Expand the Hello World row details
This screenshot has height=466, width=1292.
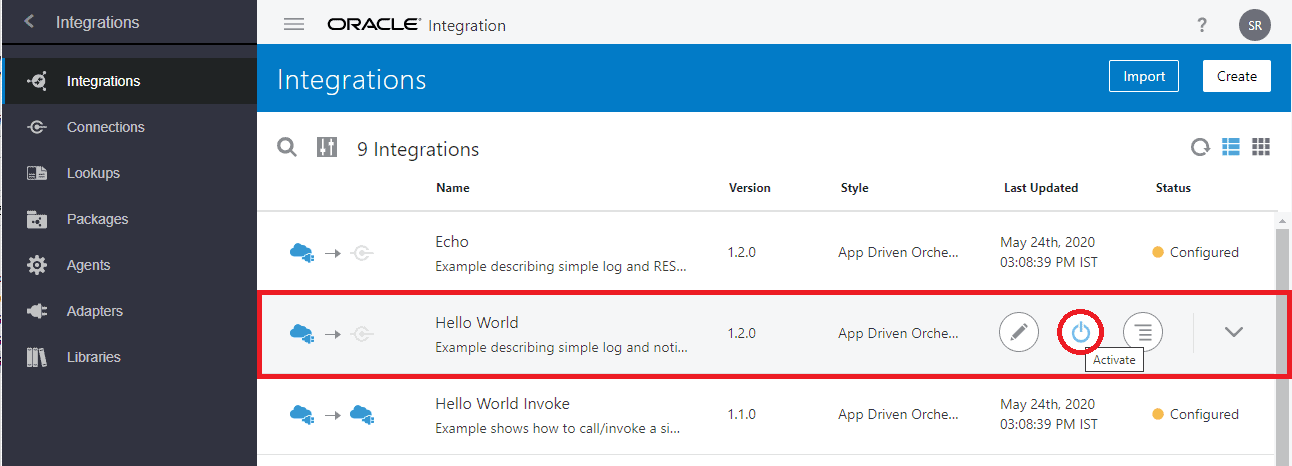tap(1234, 332)
